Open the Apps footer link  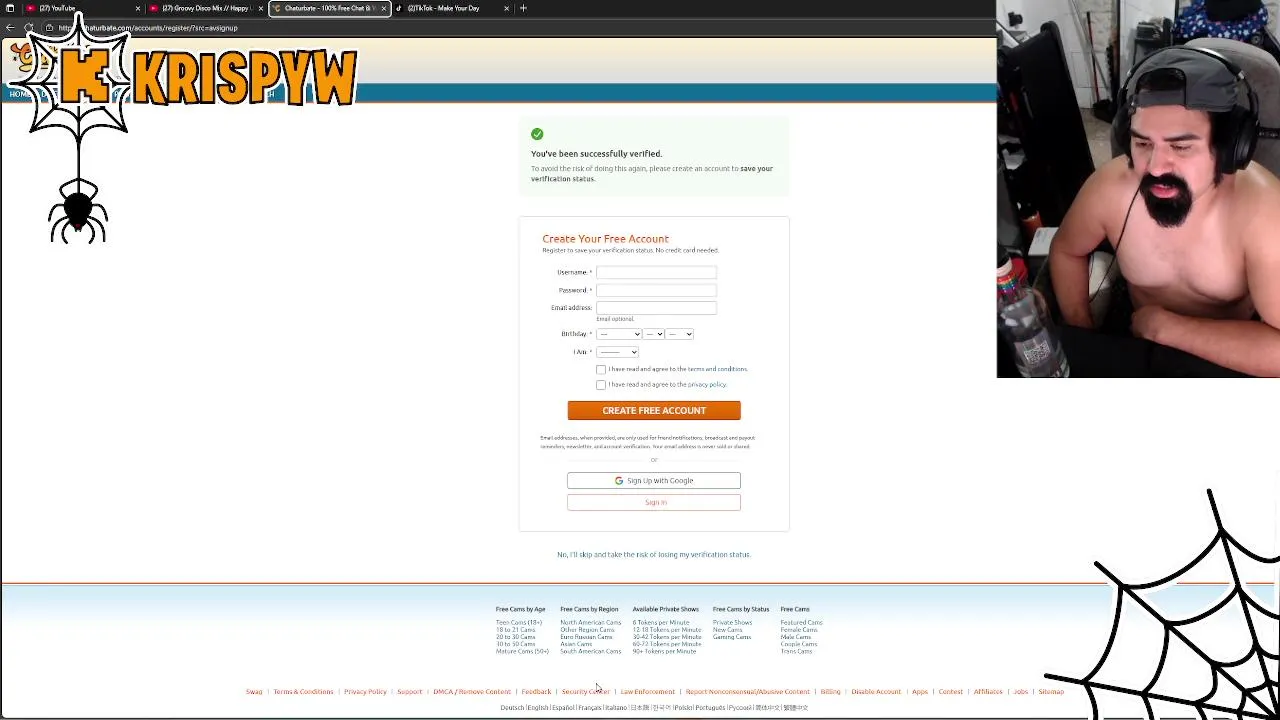coord(920,692)
